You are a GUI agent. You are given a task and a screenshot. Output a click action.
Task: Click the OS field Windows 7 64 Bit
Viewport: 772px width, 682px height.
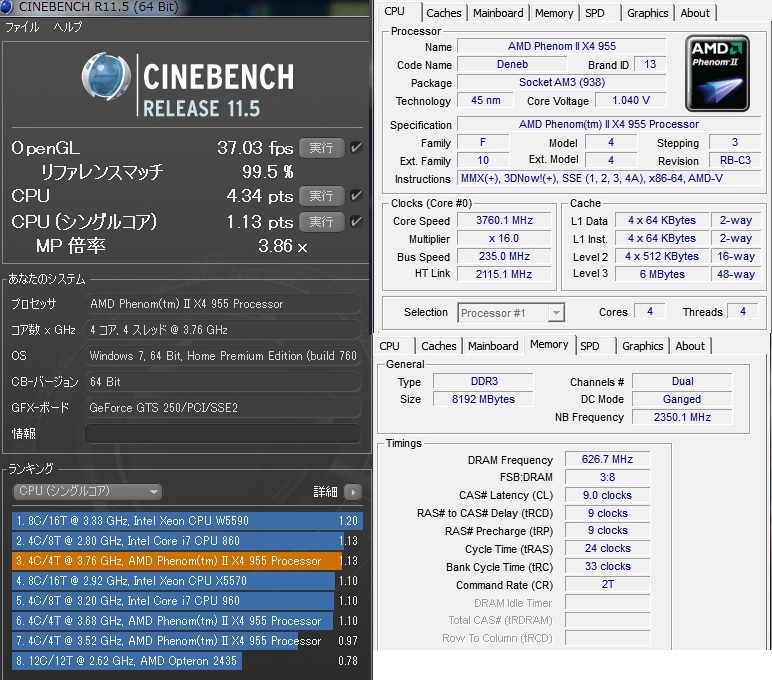point(223,356)
